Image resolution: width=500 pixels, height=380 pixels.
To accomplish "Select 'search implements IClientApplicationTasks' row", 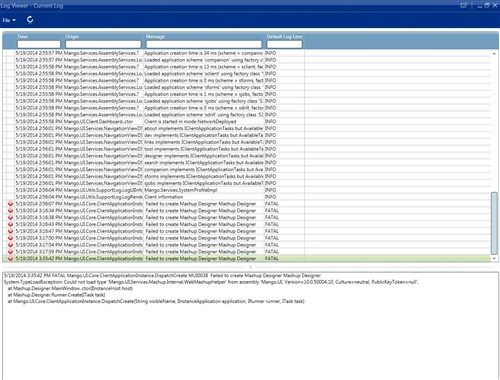I will pyautogui.click(x=247, y=163).
